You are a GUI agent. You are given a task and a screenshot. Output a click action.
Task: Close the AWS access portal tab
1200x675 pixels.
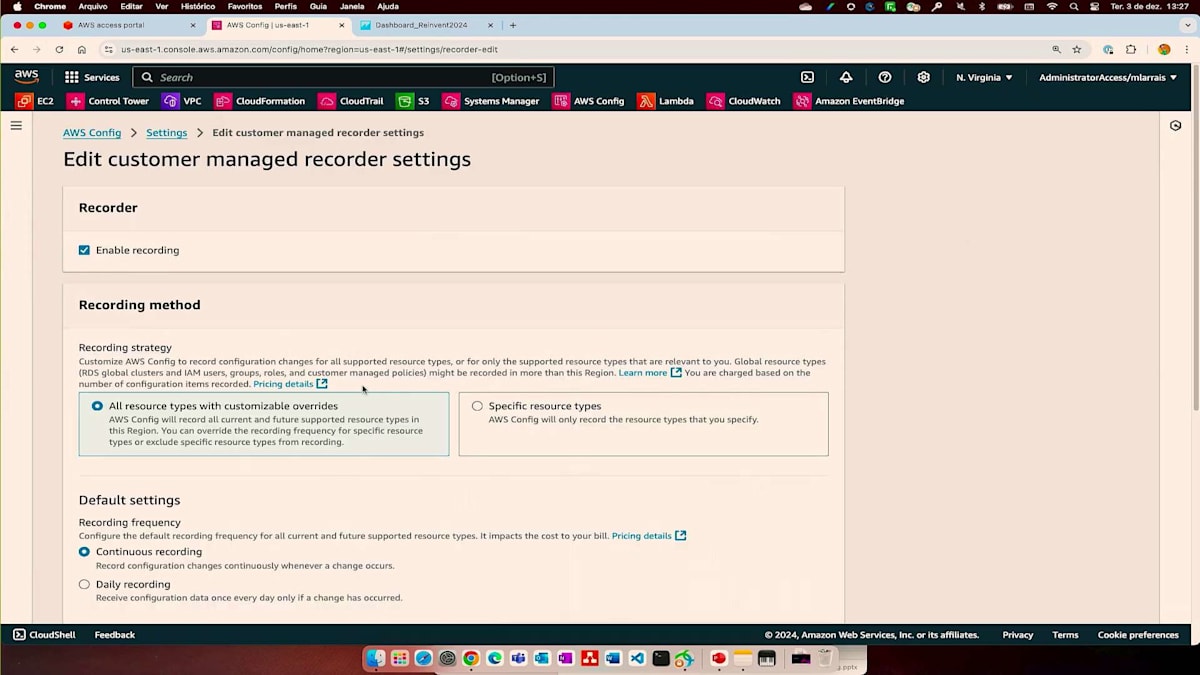point(193,25)
